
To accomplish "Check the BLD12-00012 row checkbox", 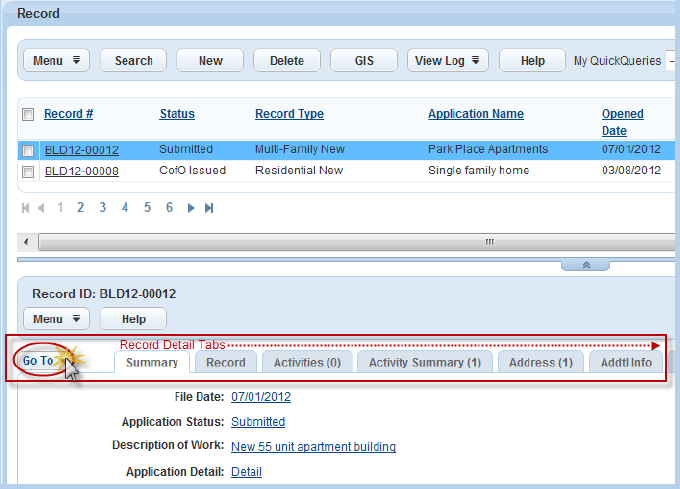I will pos(28,150).
